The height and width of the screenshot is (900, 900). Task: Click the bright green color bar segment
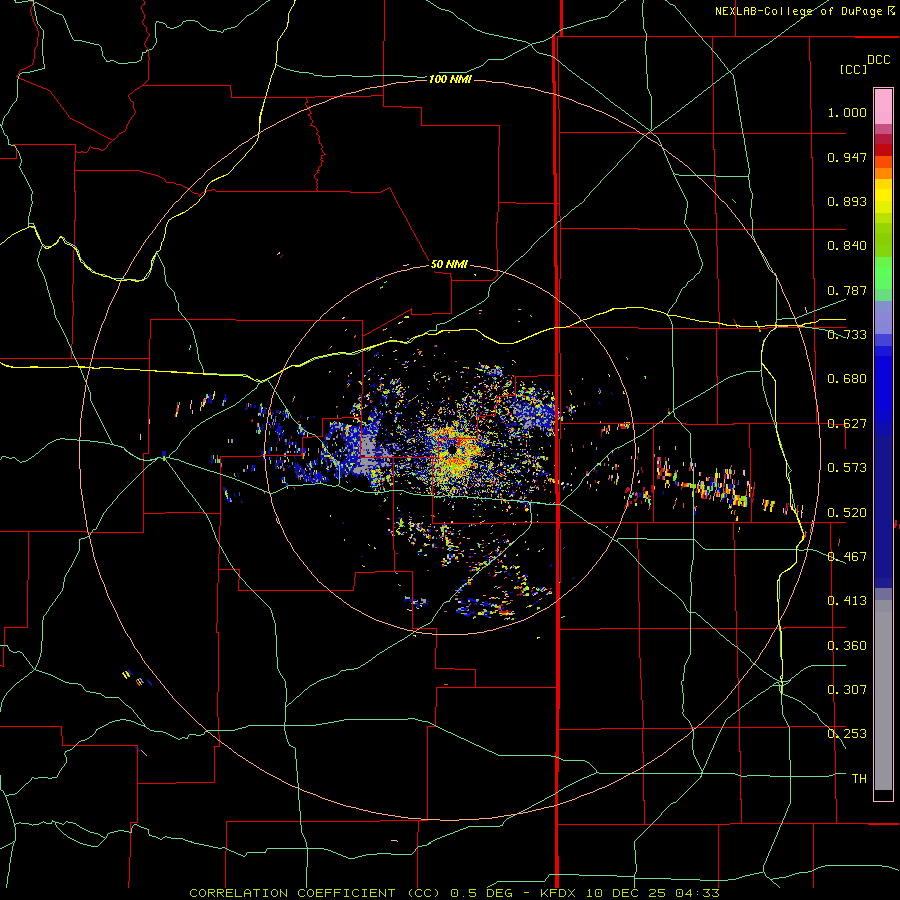pos(883,273)
